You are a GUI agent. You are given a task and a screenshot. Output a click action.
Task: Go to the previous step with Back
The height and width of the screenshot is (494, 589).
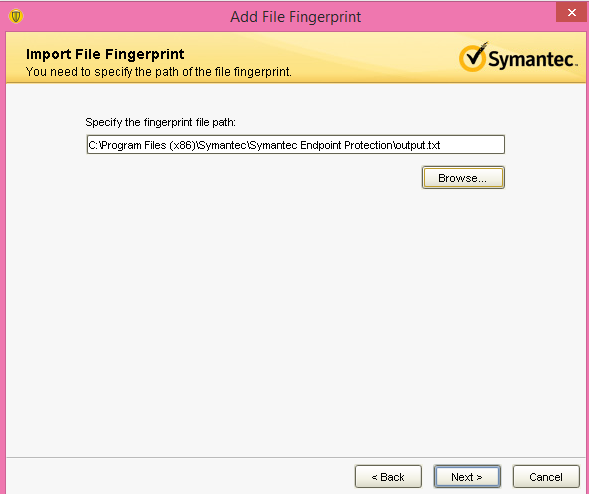pos(388,477)
